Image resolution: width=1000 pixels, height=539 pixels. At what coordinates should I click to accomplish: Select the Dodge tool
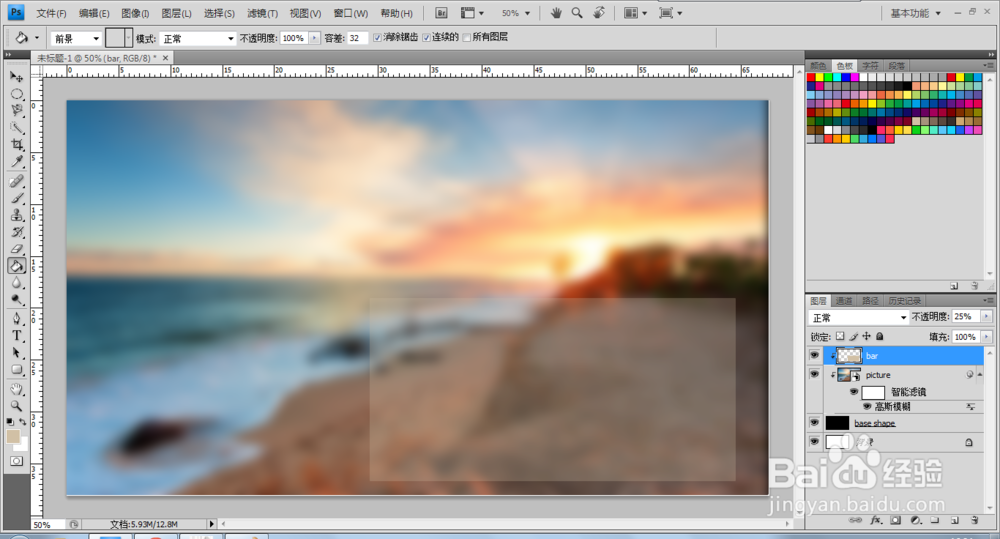click(17, 300)
